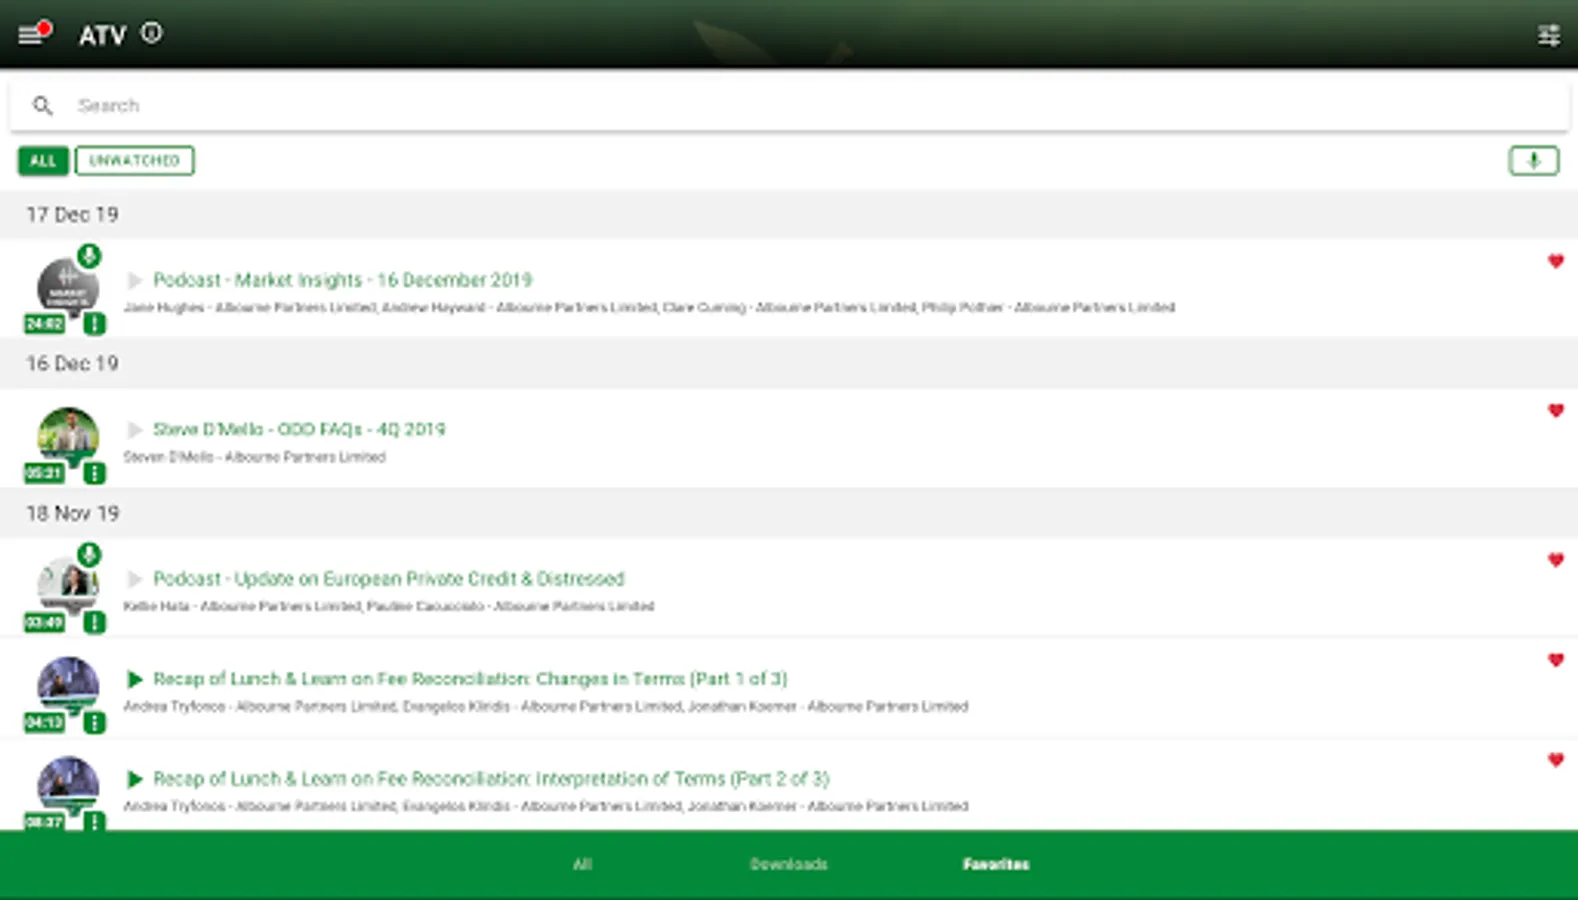Play Steve D'Mello ODD FAQs video

click(134, 430)
